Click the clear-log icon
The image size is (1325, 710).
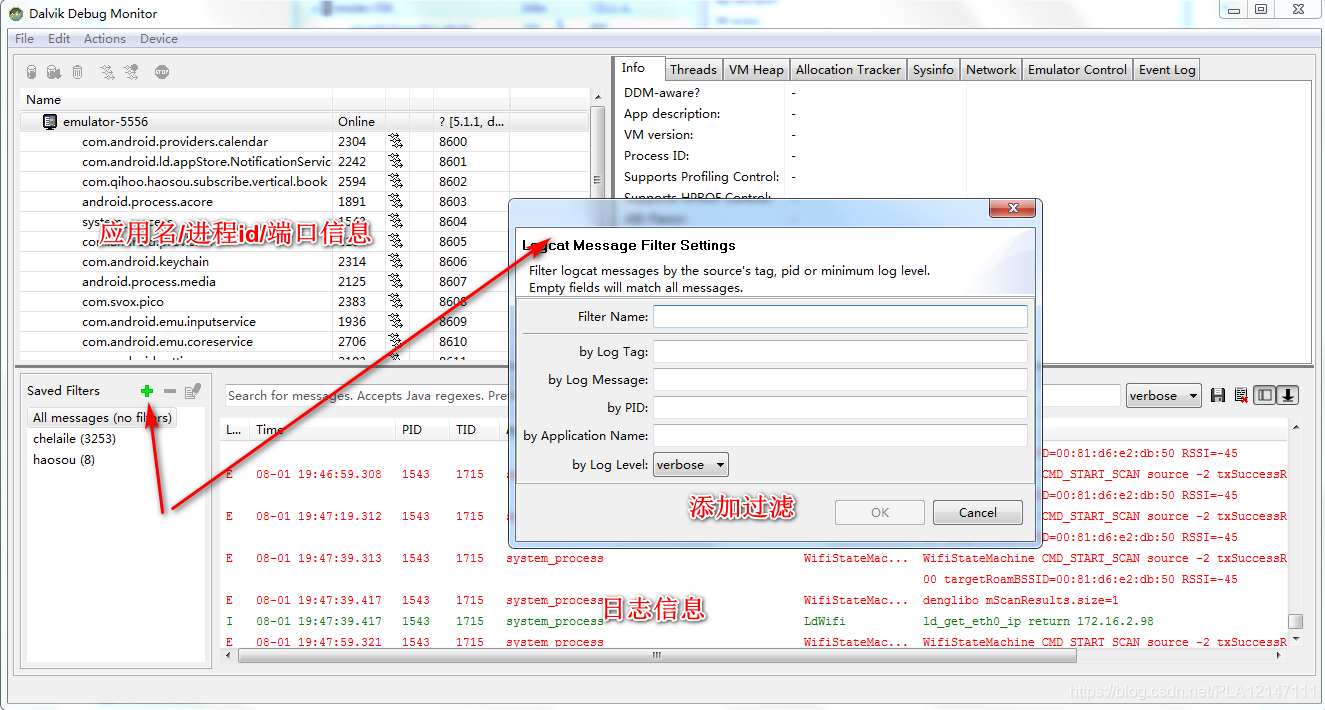1241,396
